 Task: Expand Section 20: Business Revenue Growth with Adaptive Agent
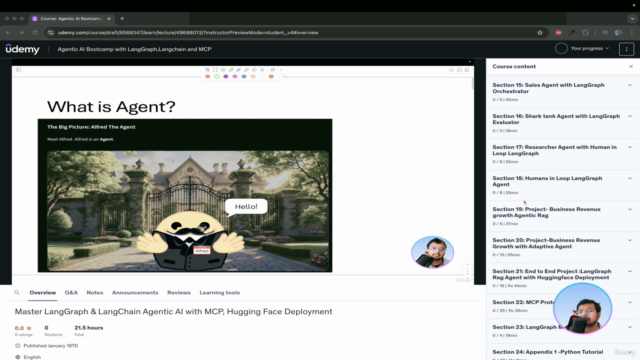(x=630, y=240)
